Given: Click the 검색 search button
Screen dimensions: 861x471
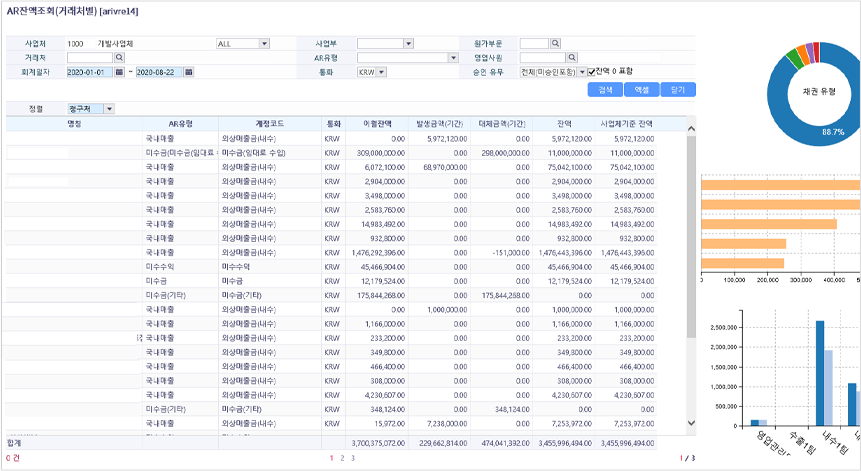Looking at the screenshot, I should (604, 90).
